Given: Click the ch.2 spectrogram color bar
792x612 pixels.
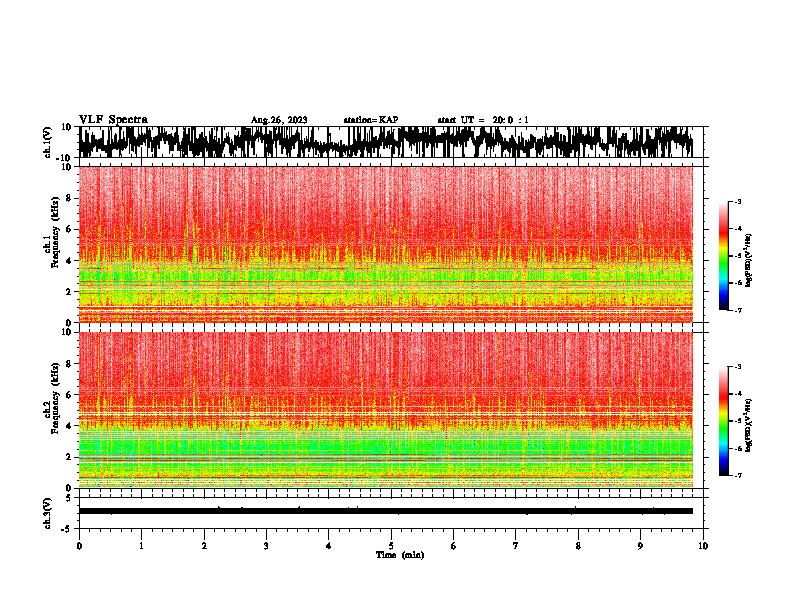Looking at the screenshot, I should point(723,421).
